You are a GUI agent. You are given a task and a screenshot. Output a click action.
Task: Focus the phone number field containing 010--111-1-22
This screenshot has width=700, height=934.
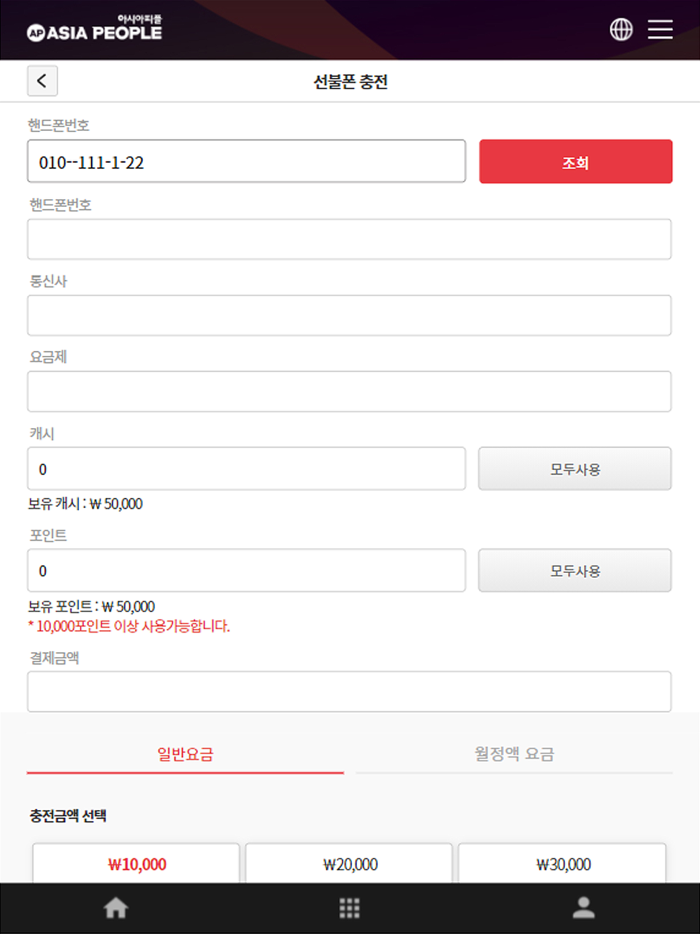coord(246,162)
